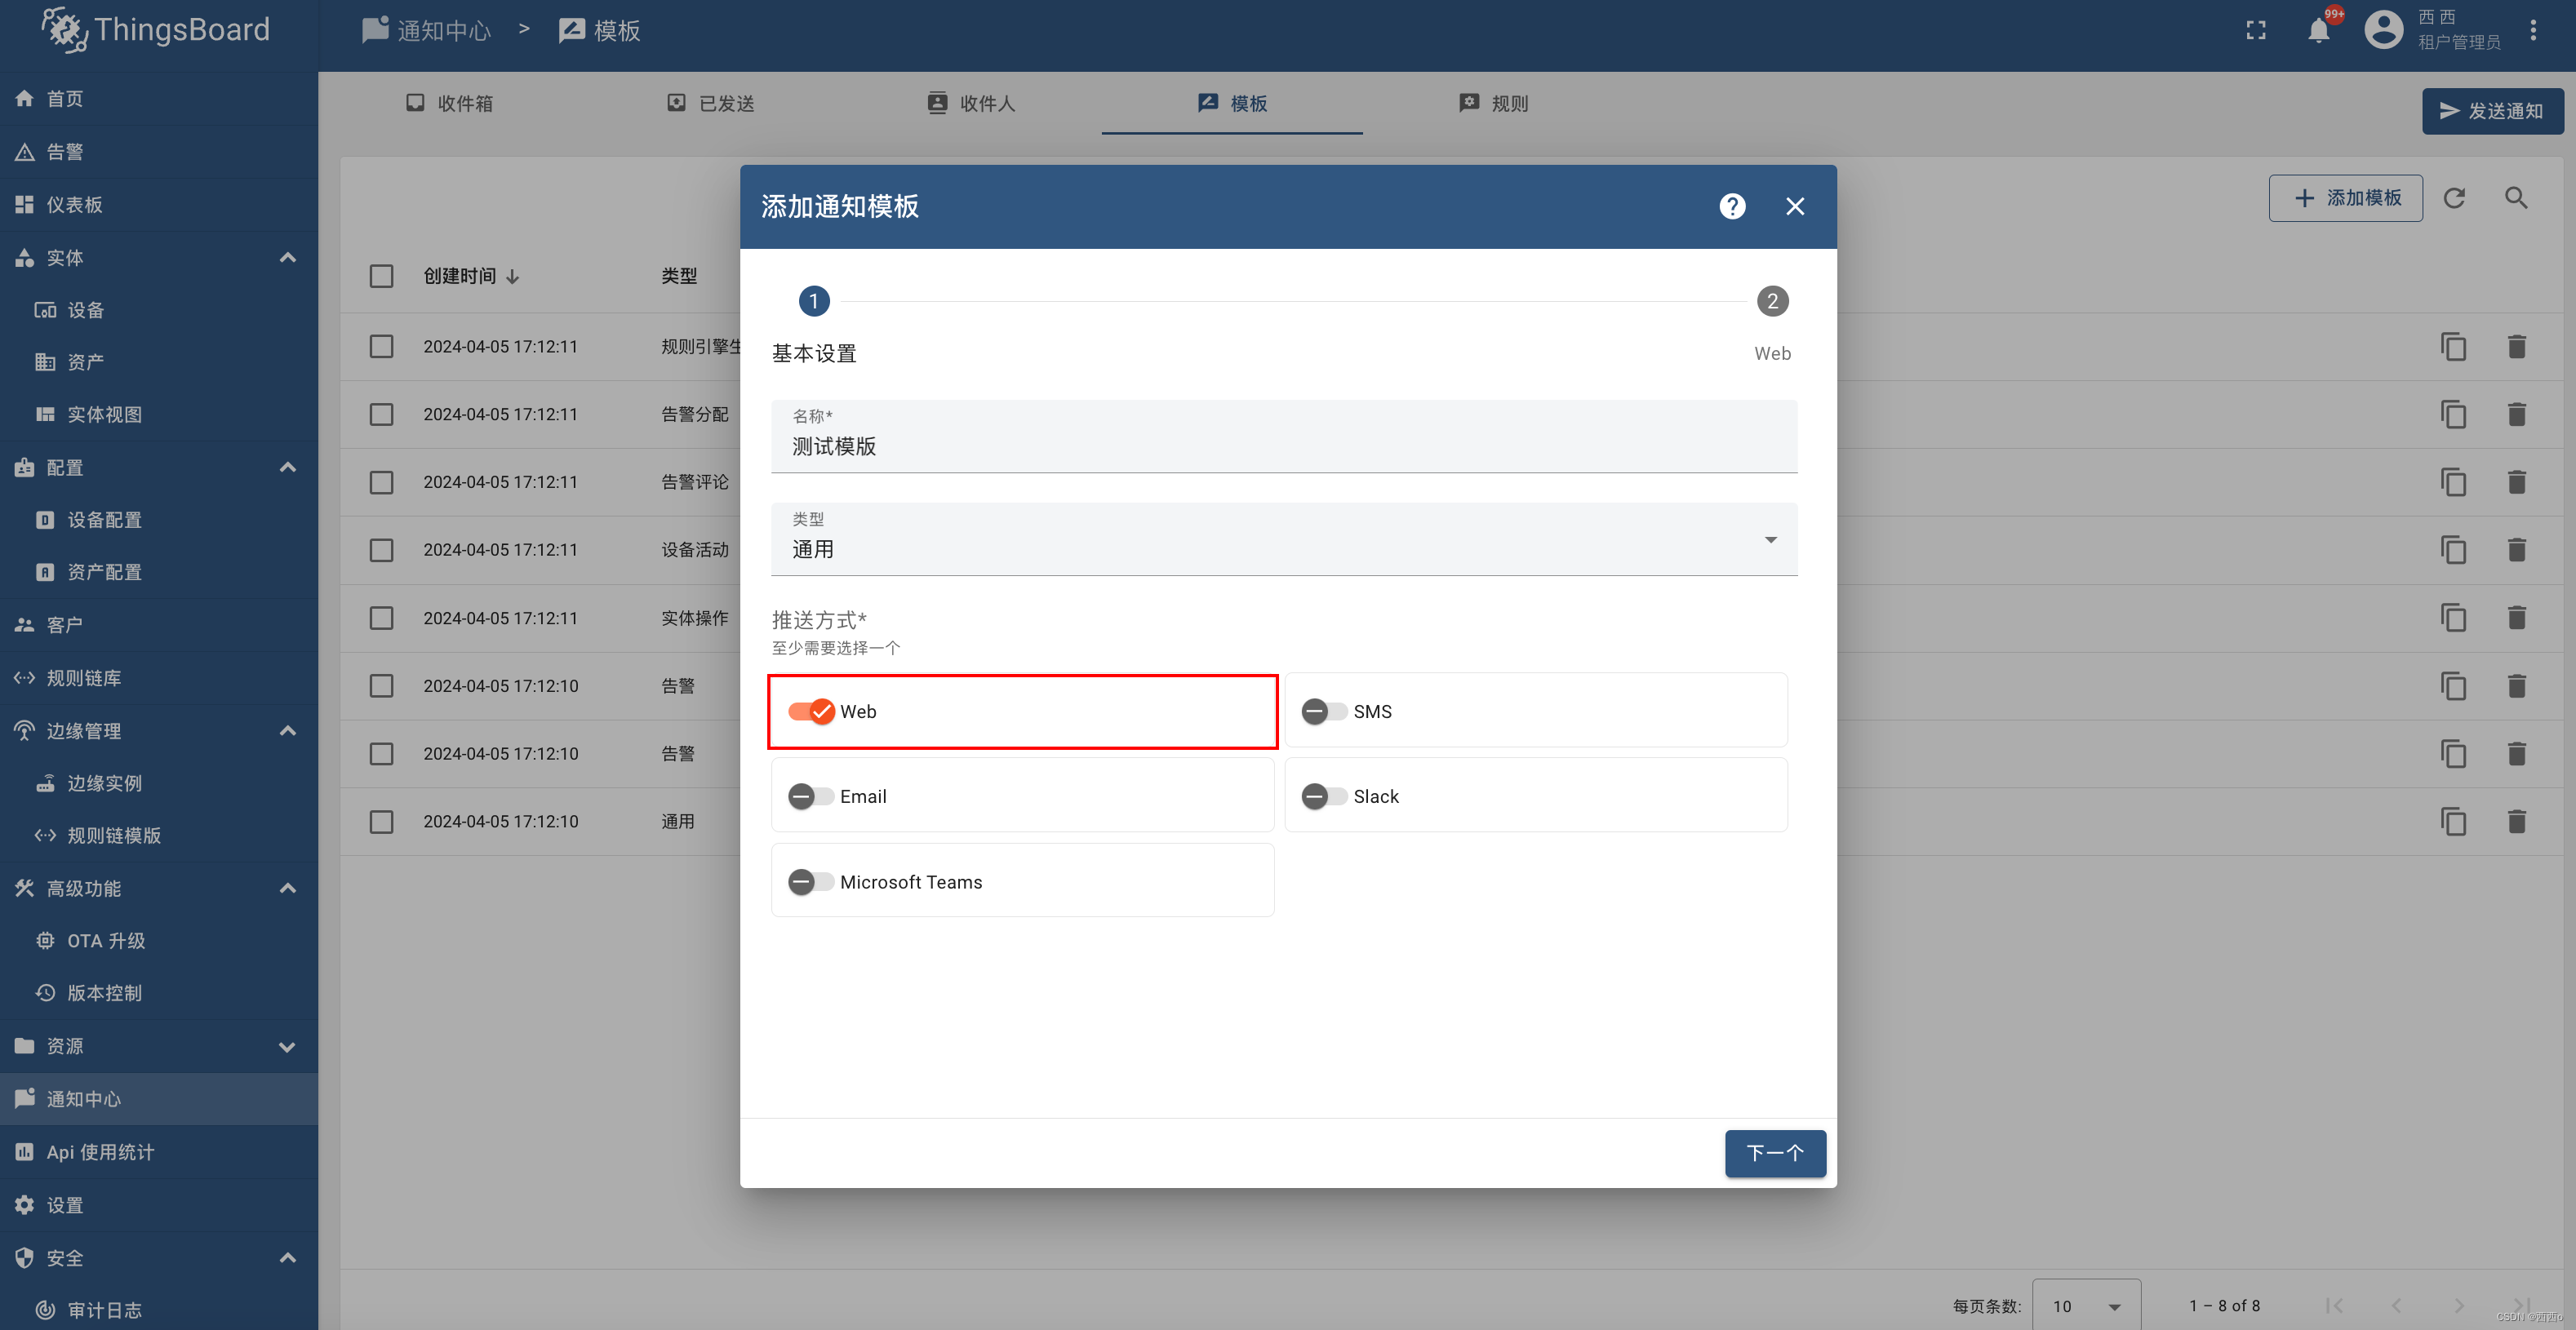Delete the last template row (通用)

click(x=2516, y=822)
